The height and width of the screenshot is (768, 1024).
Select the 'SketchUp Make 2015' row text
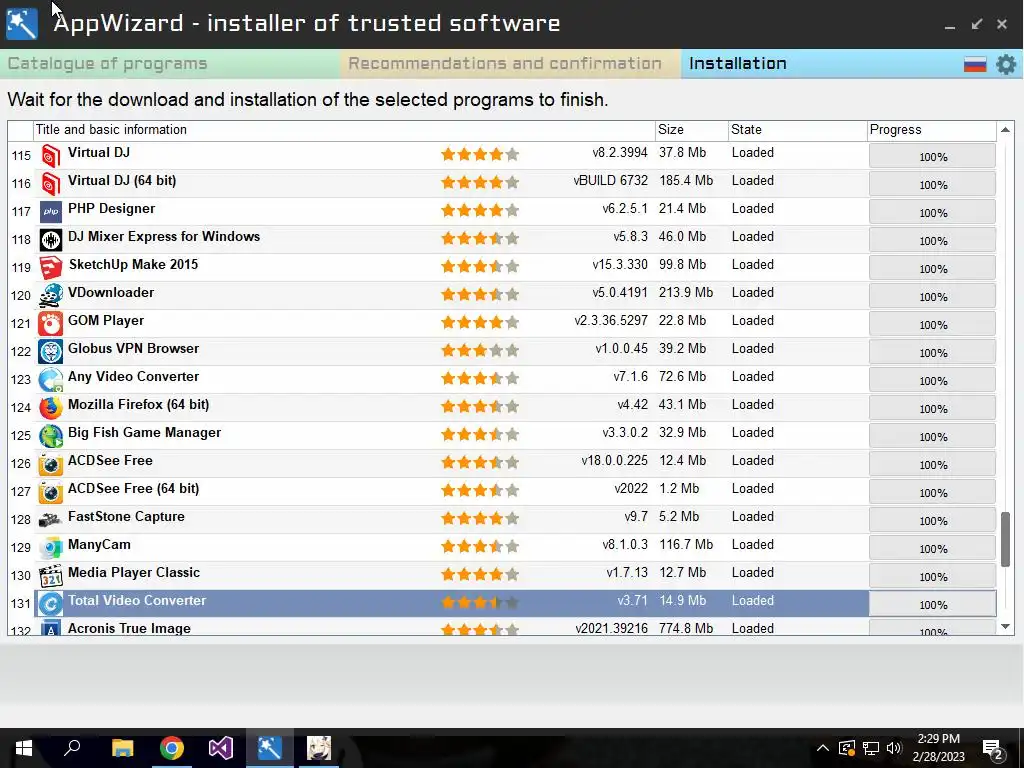(133, 265)
